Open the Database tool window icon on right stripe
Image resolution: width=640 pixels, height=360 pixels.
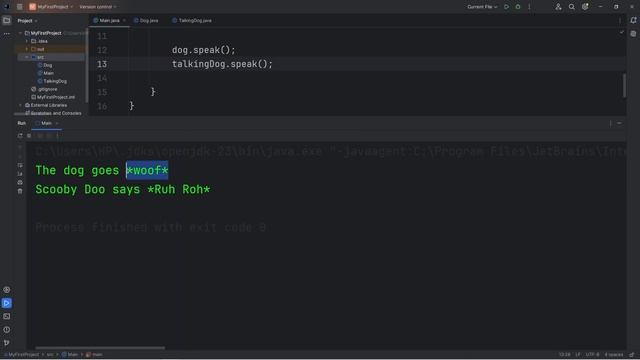click(x=633, y=34)
